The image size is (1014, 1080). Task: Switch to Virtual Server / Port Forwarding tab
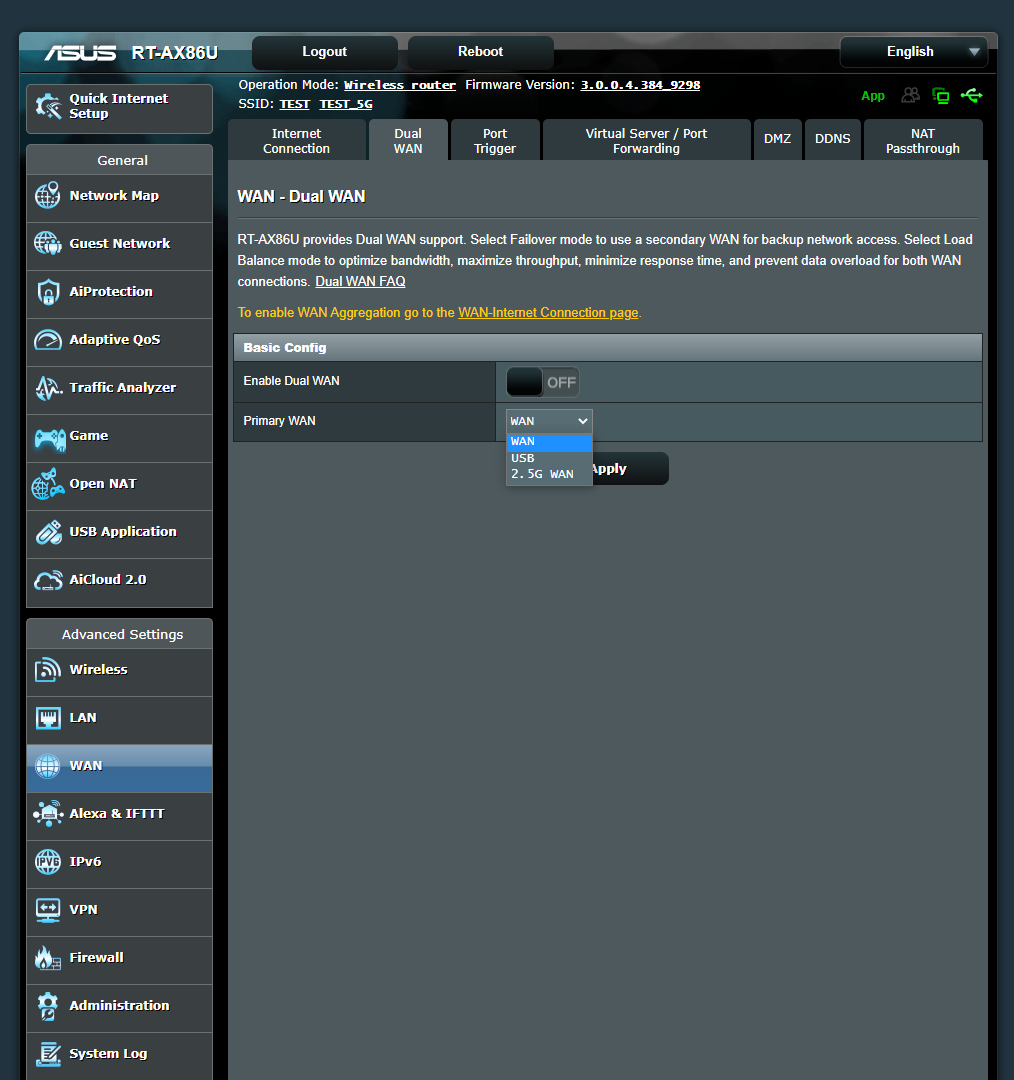pos(646,141)
